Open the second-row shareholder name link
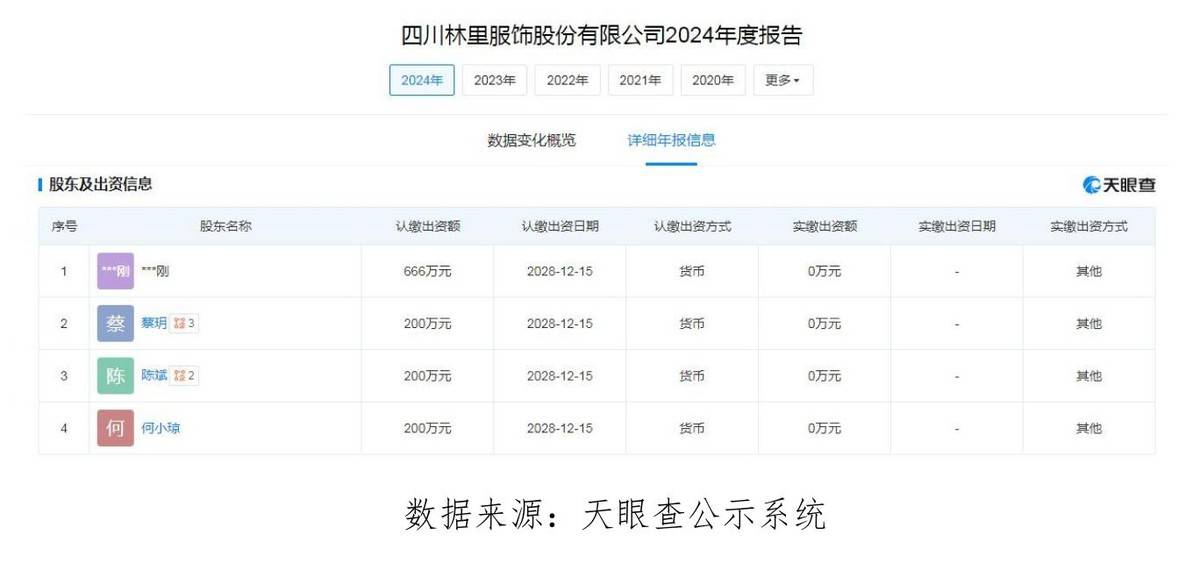1200x563 pixels. 154,324
